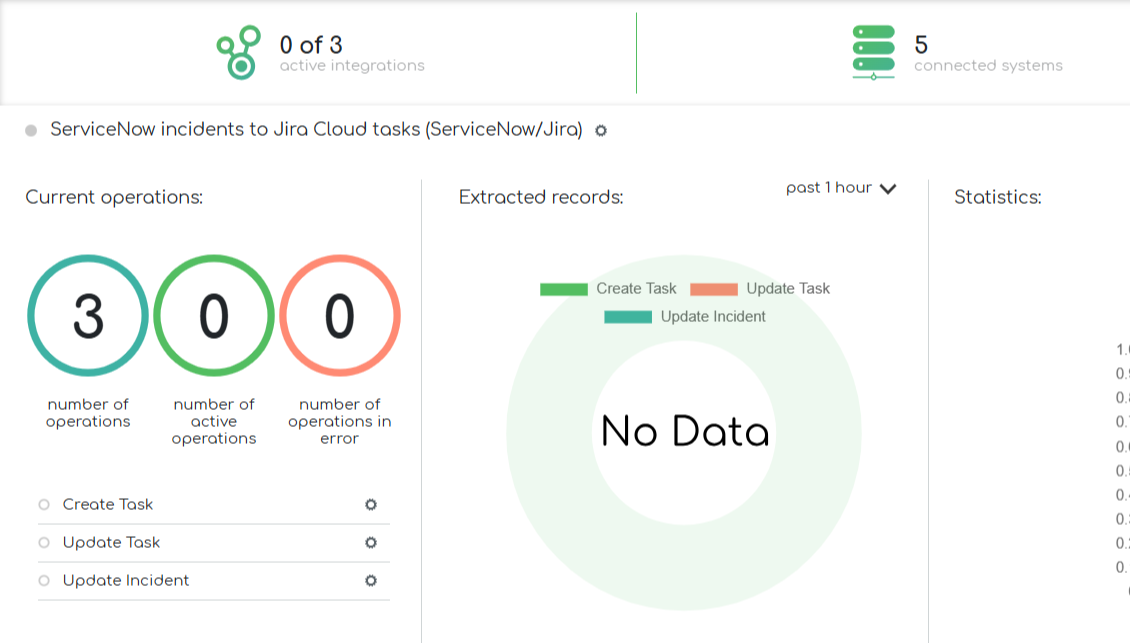Toggle the Create Task status circle
The image size is (1130, 643).
44,505
